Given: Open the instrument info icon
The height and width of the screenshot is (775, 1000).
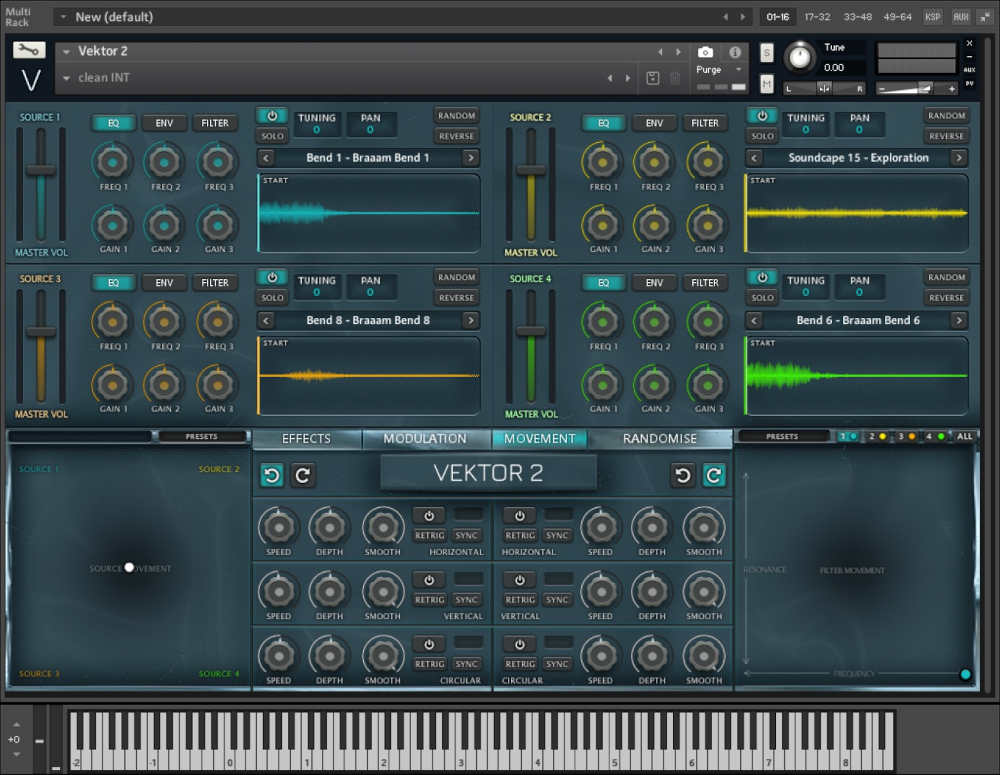Looking at the screenshot, I should coord(735,52).
